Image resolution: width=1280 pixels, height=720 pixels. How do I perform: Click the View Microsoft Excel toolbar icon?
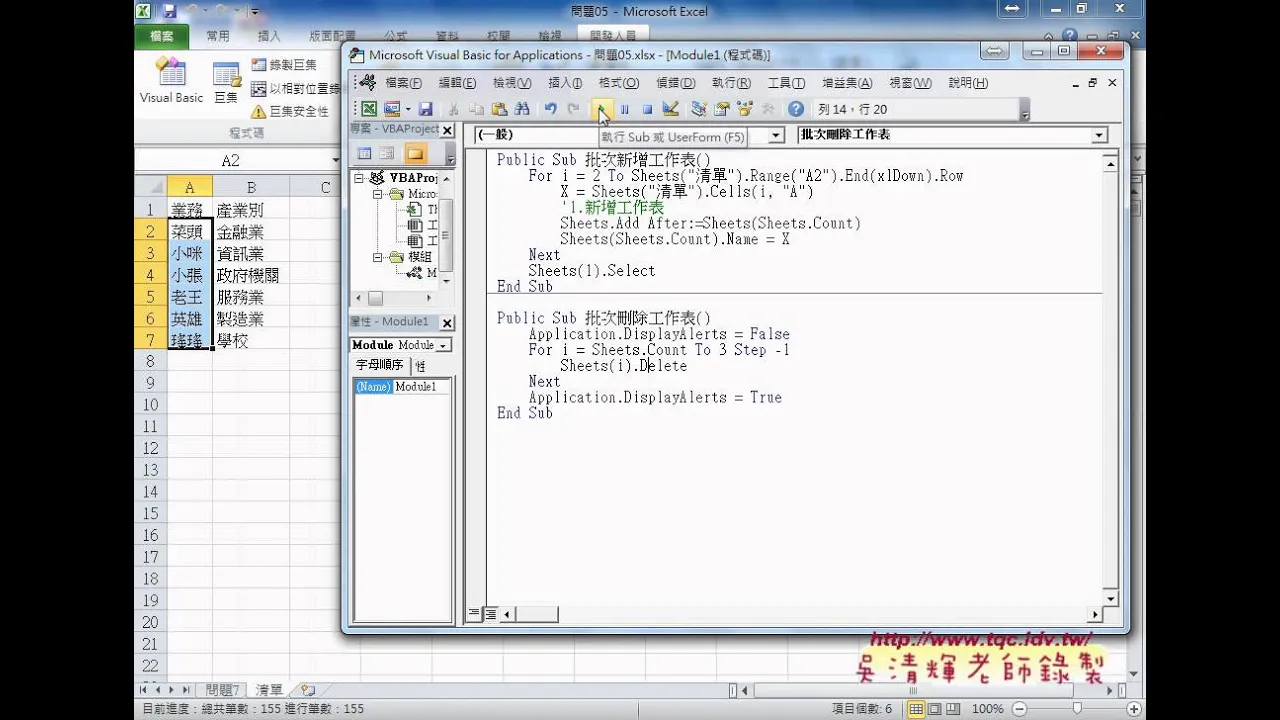pos(369,109)
